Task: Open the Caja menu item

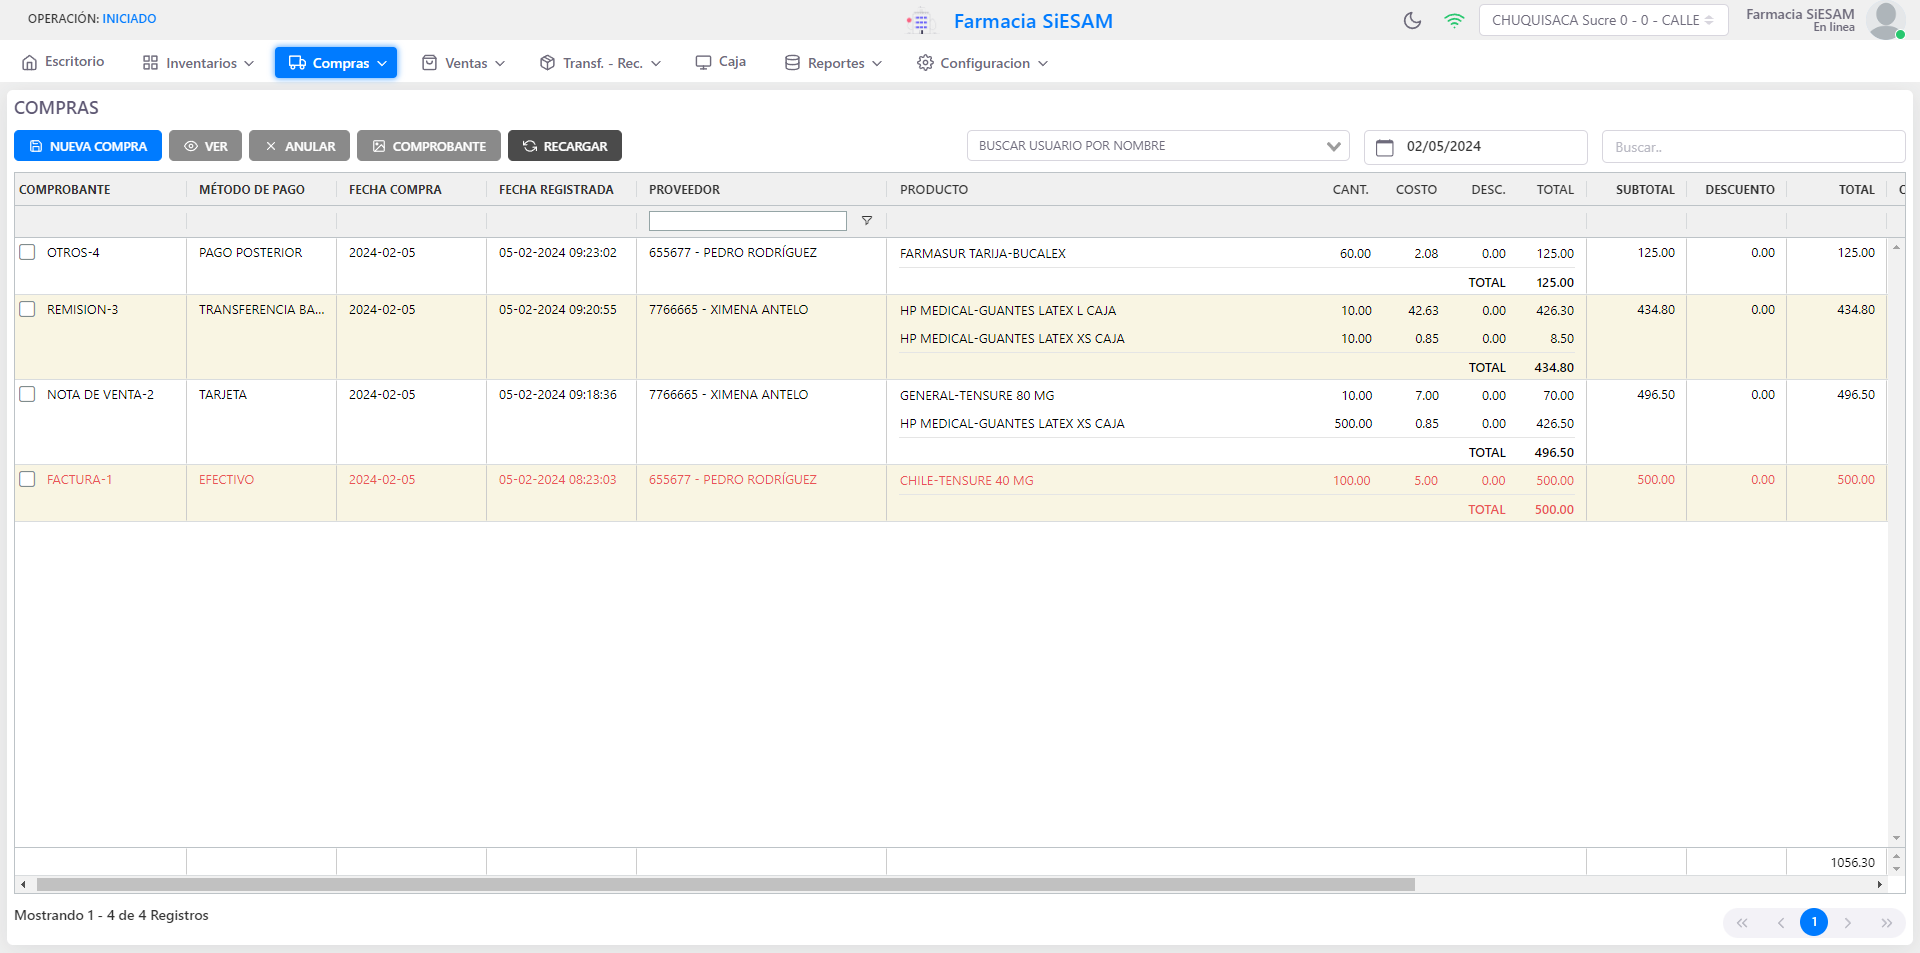Action: 721,62
